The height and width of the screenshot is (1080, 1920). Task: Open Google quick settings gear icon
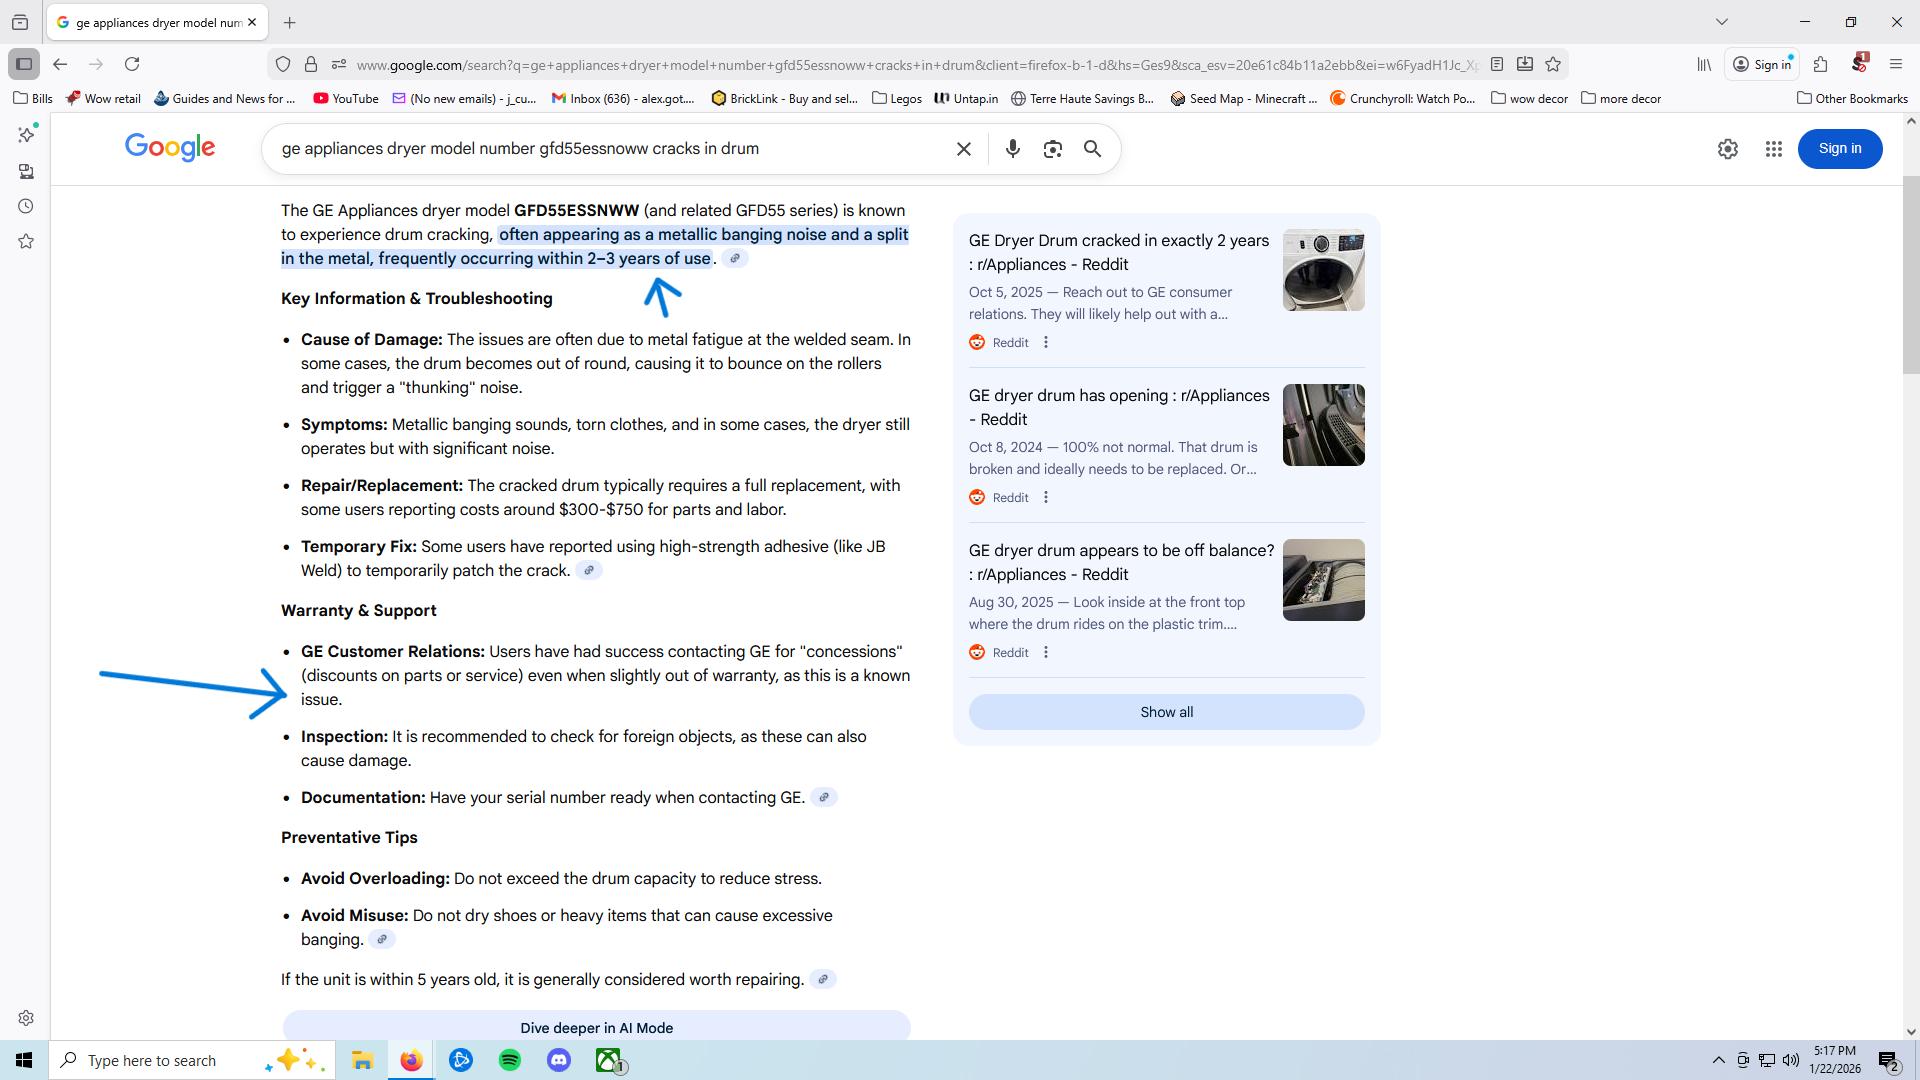(1728, 149)
